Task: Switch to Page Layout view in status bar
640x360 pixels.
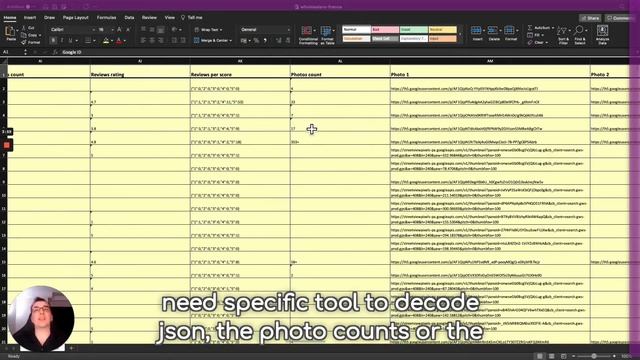Action: coord(551,356)
